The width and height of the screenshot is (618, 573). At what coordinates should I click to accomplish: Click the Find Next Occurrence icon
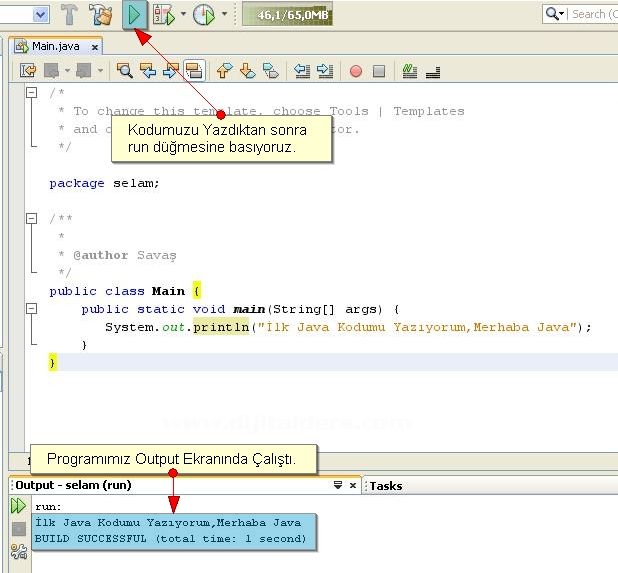click(171, 71)
